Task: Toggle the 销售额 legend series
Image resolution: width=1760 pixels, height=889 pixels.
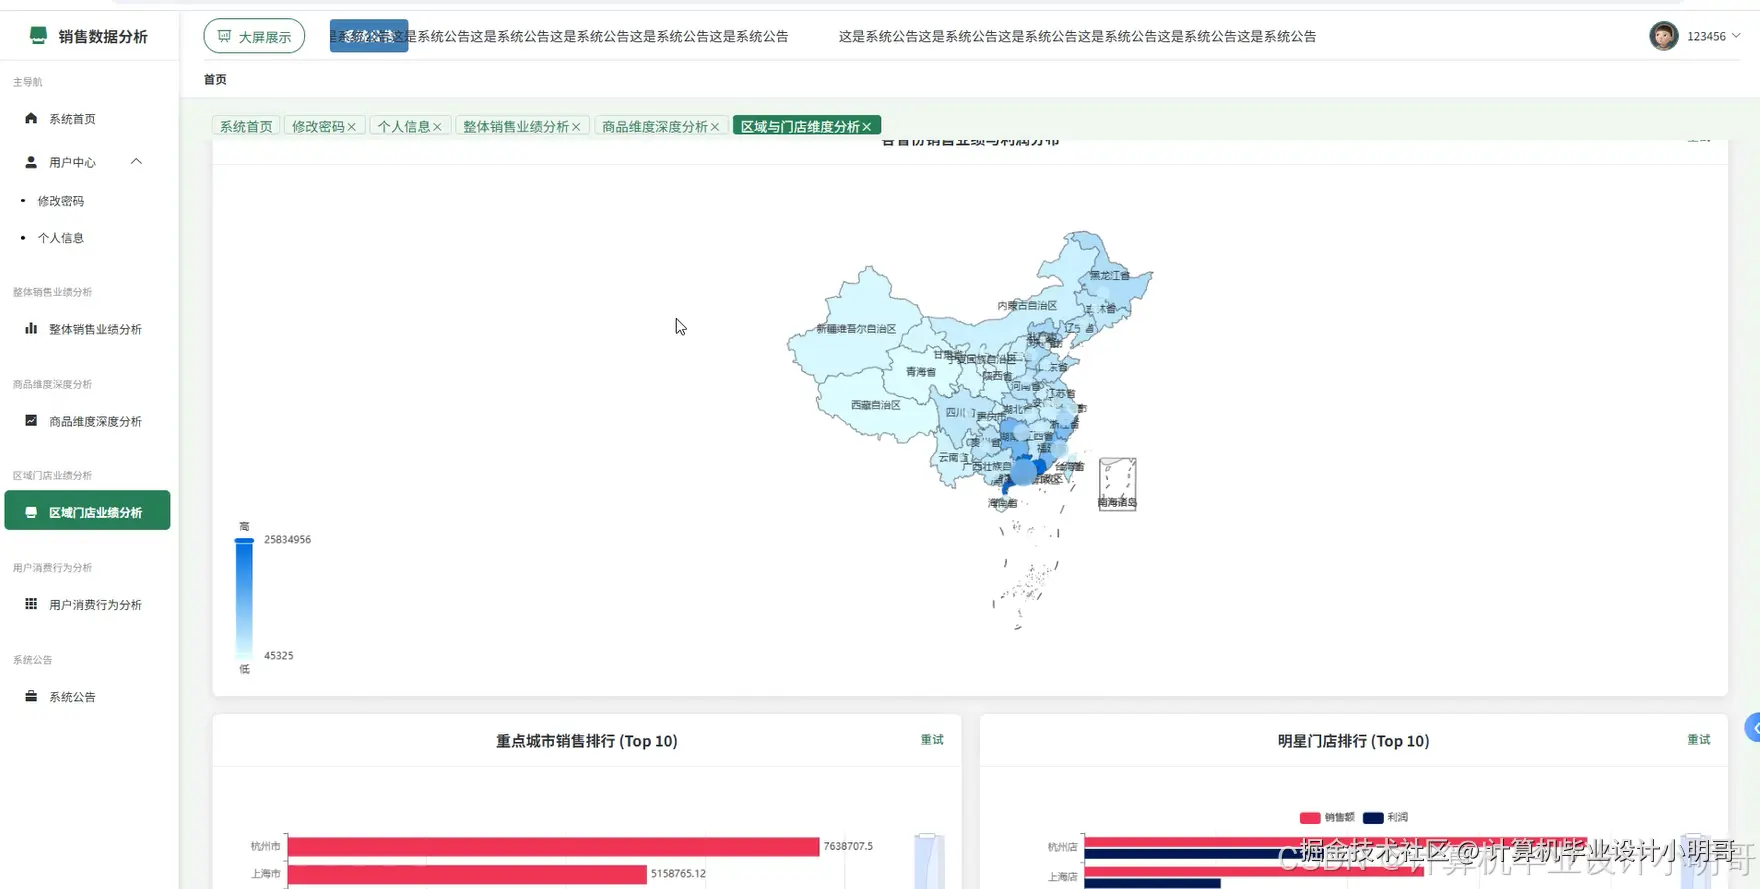Action: pyautogui.click(x=1327, y=817)
